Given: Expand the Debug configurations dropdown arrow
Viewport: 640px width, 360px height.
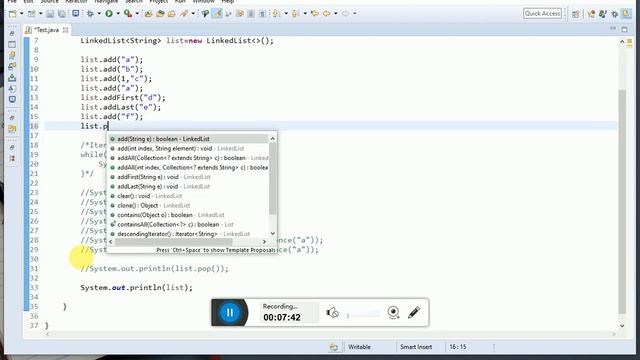Looking at the screenshot, I should [99, 13].
